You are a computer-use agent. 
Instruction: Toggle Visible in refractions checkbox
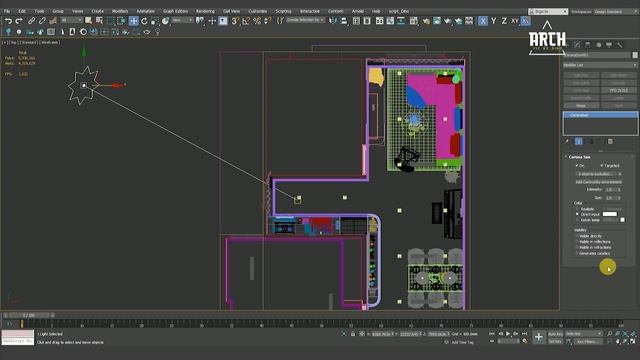(x=577, y=247)
